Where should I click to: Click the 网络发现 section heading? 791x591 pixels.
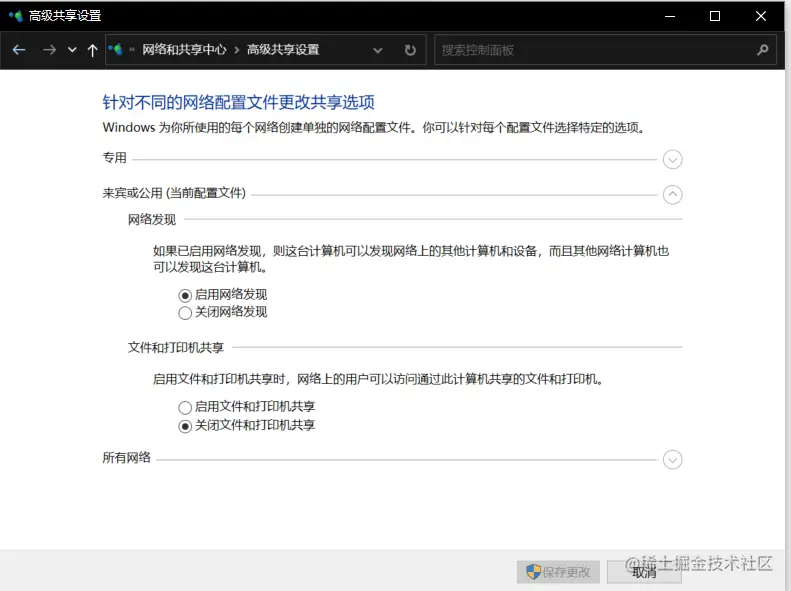pyautogui.click(x=152, y=219)
